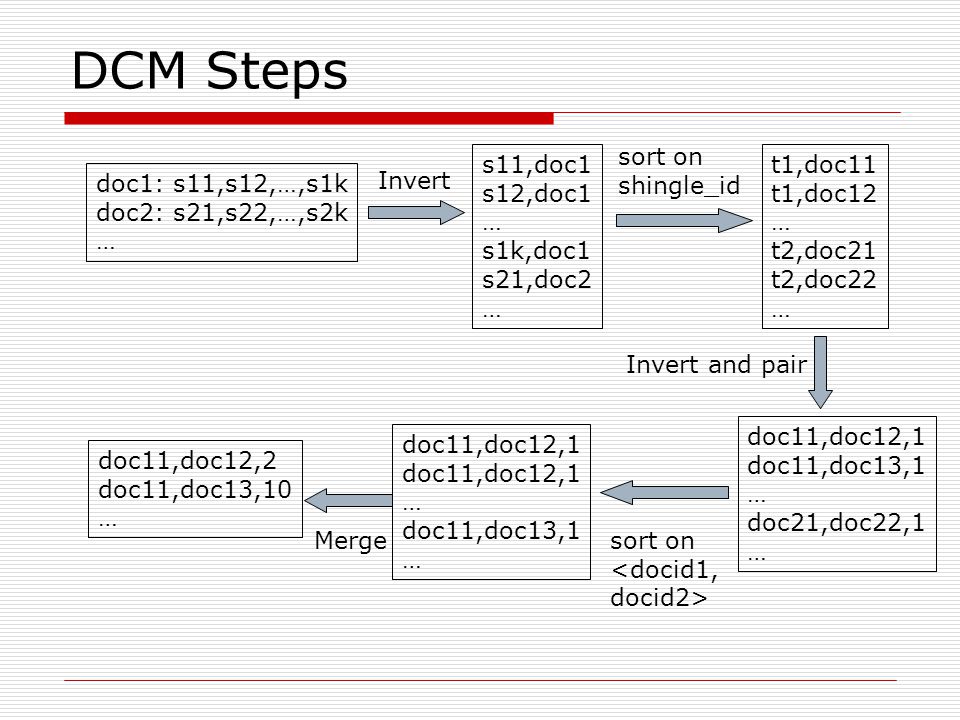This screenshot has width=960, height=720.
Task: Select the box containing doc21,doc22,1
Action: (837, 494)
